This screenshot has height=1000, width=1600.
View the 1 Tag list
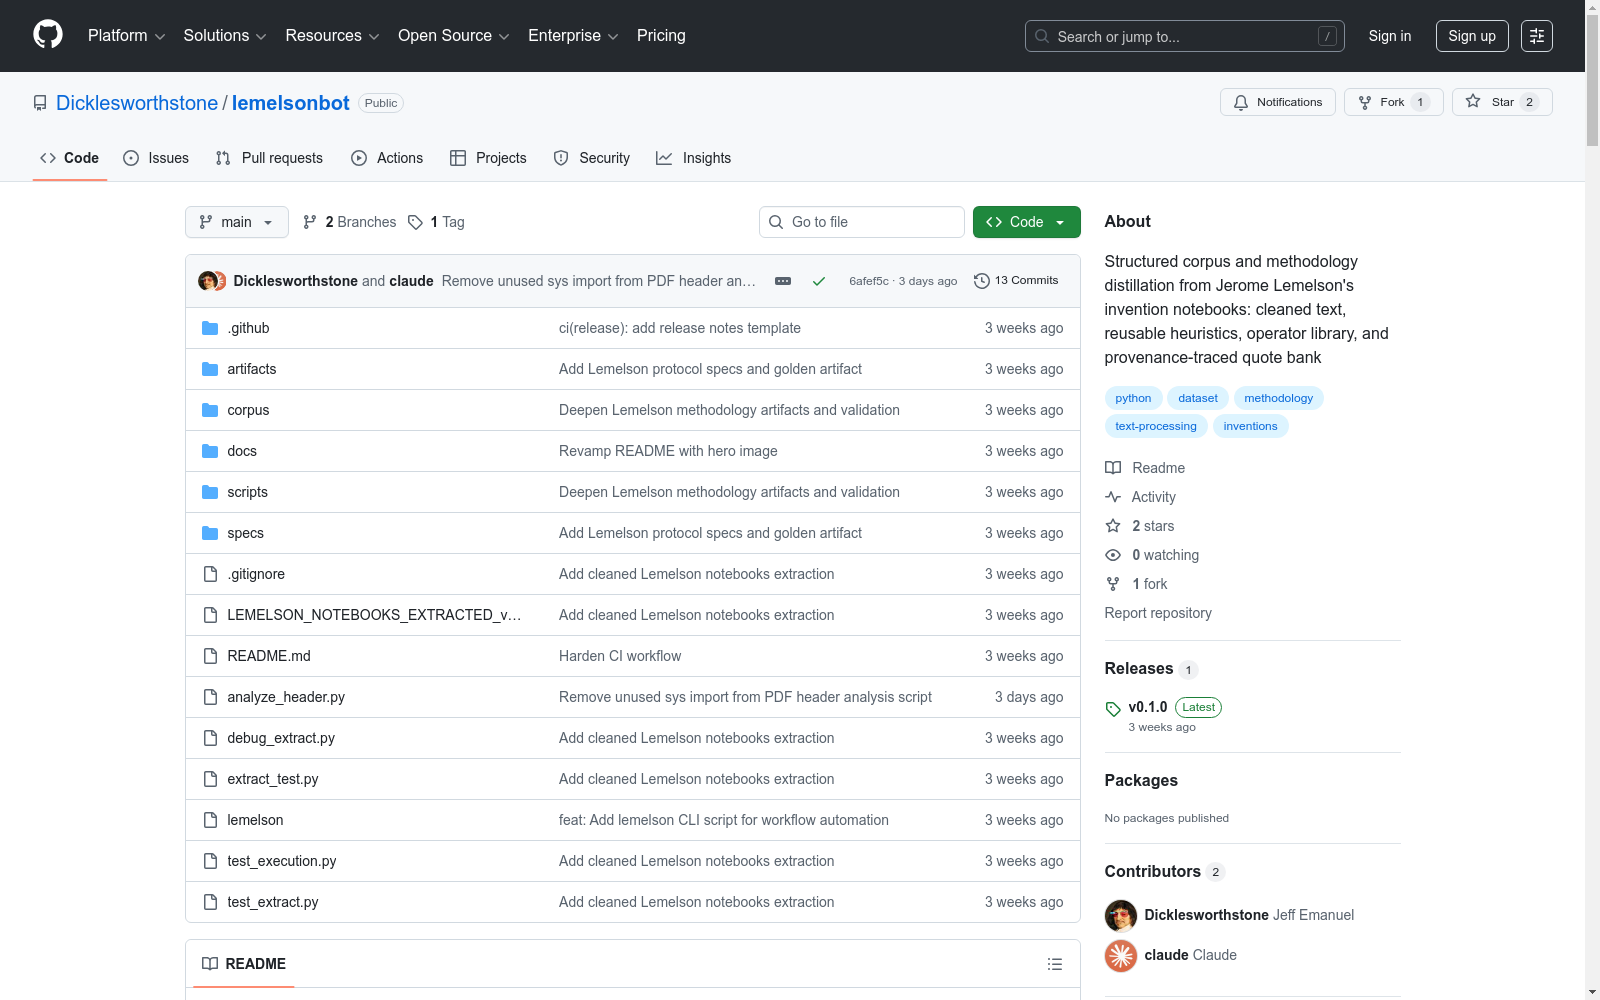436,222
